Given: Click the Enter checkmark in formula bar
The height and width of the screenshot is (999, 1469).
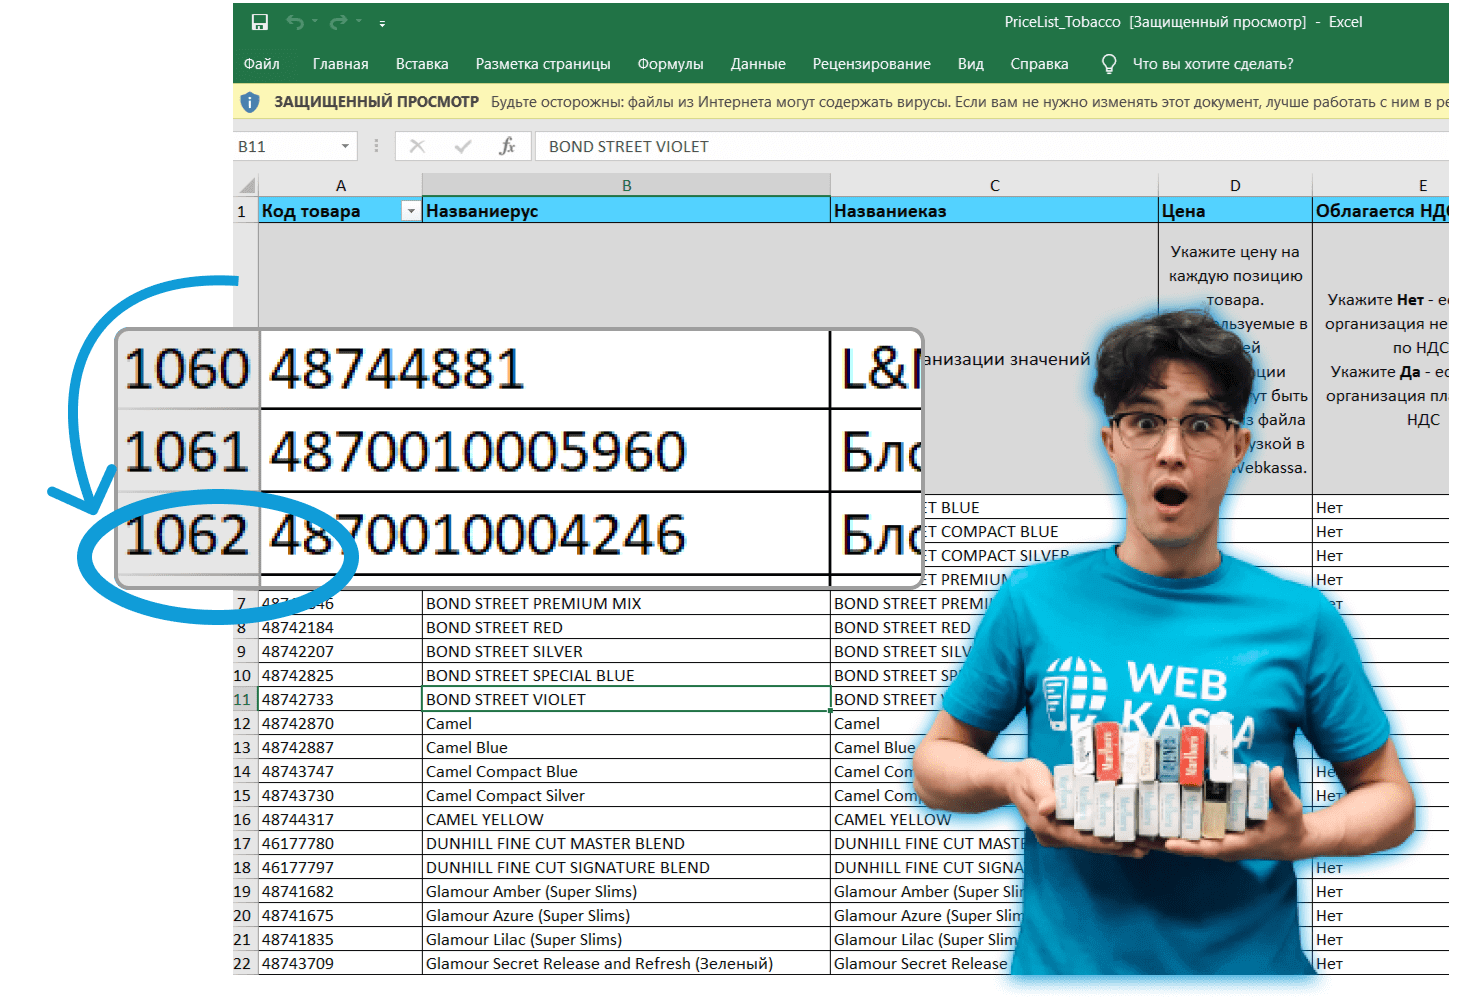Looking at the screenshot, I should (462, 146).
